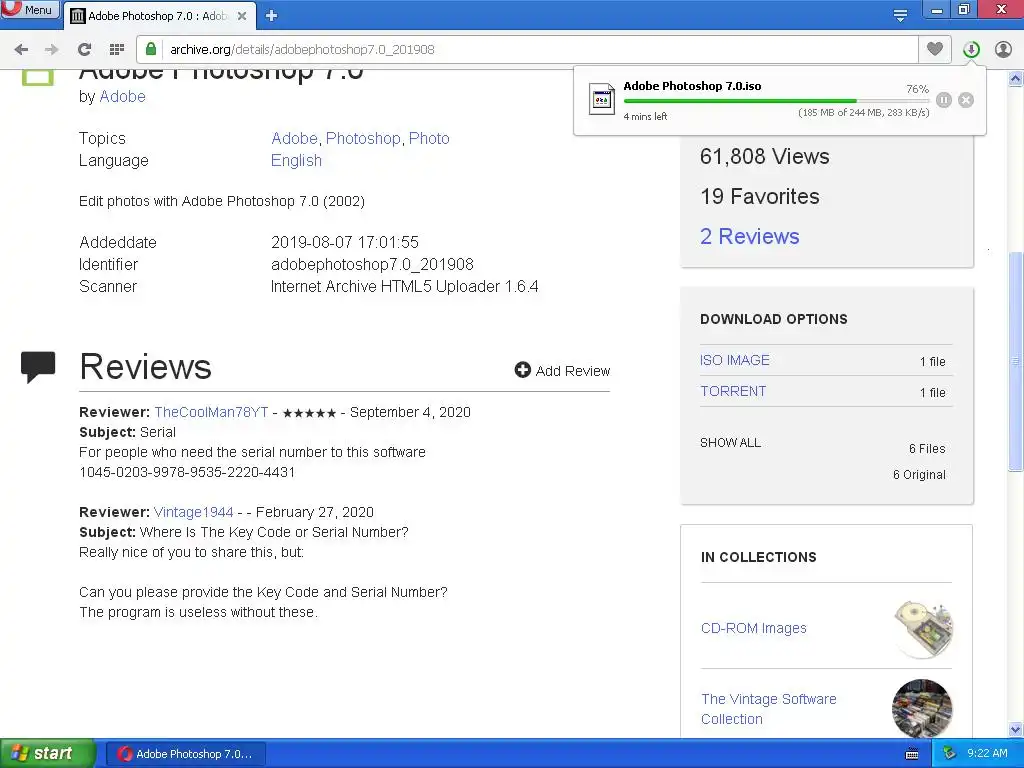Image resolution: width=1024 pixels, height=768 pixels.
Task: Switch to the Adobe Photoshop 7.0 tab
Action: point(158,16)
